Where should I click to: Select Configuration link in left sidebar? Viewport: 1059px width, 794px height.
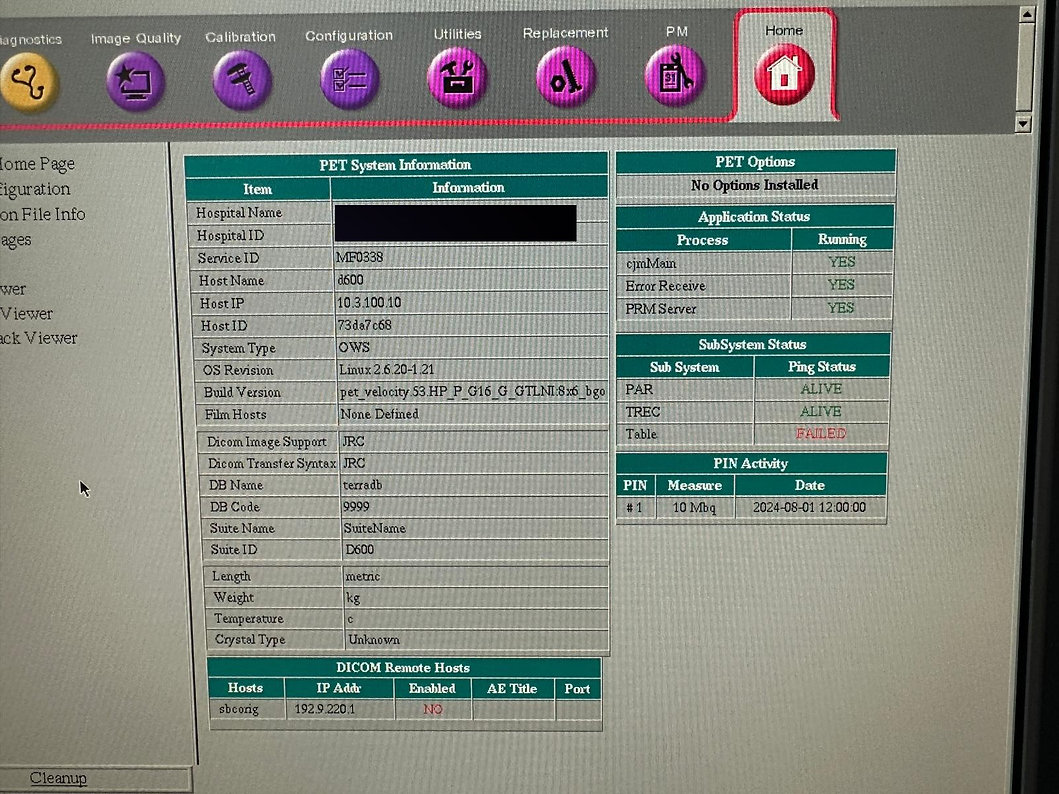pyautogui.click(x=35, y=189)
